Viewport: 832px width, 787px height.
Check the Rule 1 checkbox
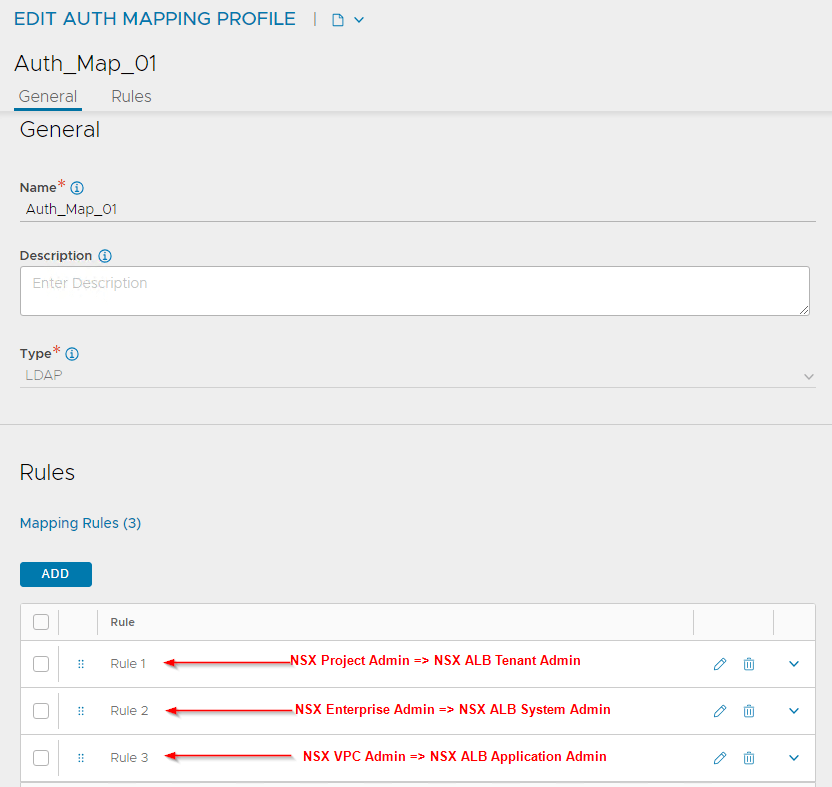pos(41,664)
